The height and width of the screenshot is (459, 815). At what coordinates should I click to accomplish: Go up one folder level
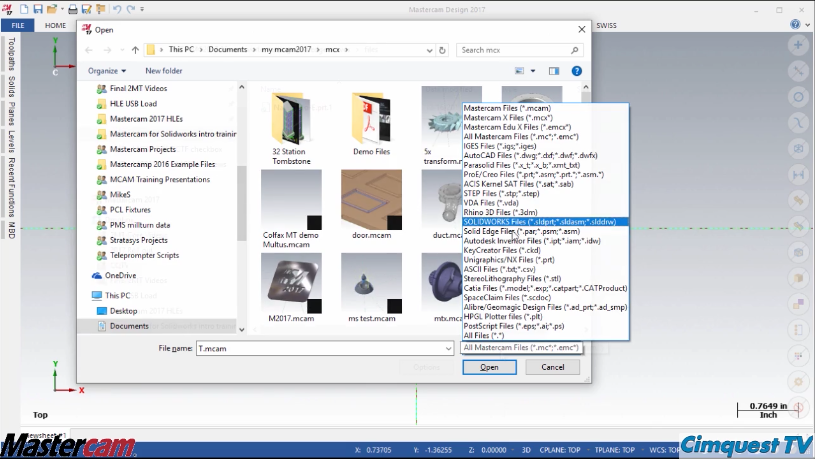(135, 50)
